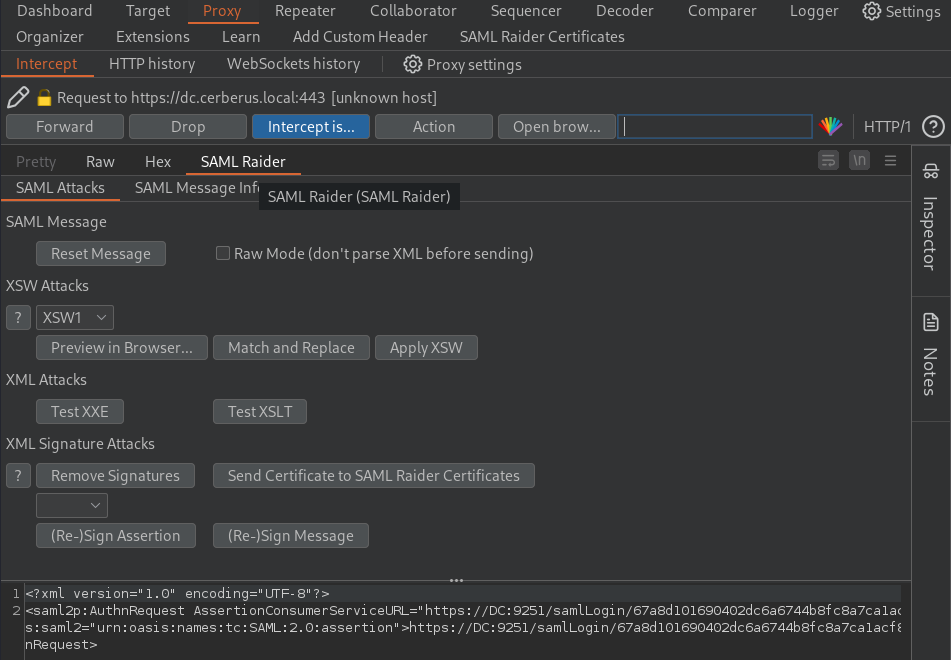Screen dimensions: 951x660
Task: View the WebSockets history sub-tab
Action: (294, 64)
